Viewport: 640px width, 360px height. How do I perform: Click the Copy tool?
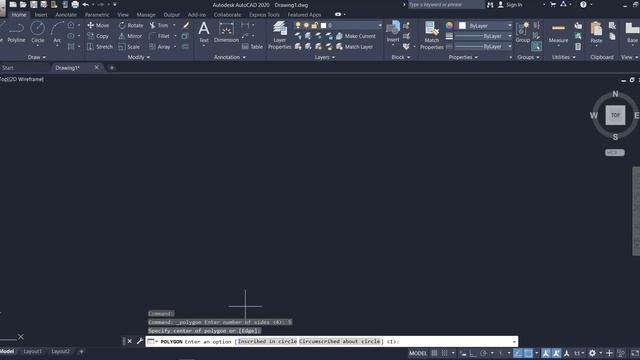[x=98, y=36]
